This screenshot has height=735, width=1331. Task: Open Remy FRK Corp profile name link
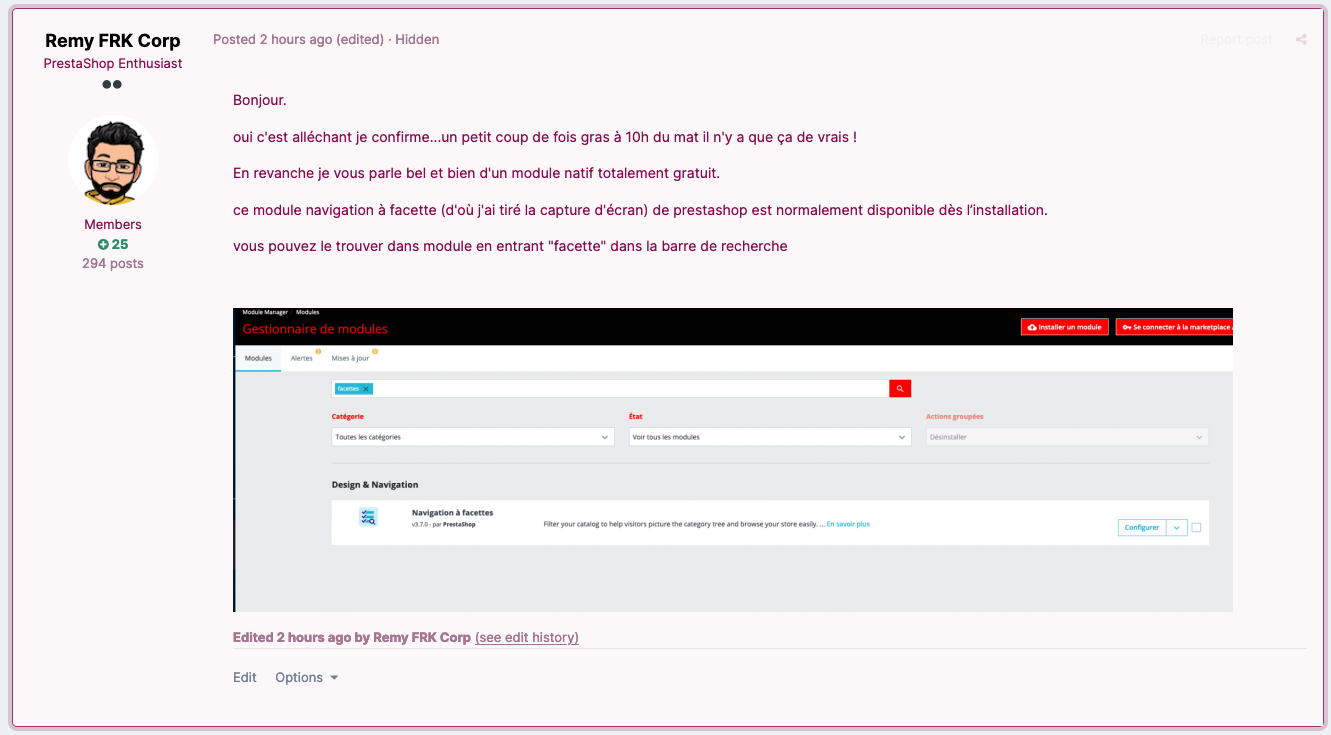[x=113, y=41]
